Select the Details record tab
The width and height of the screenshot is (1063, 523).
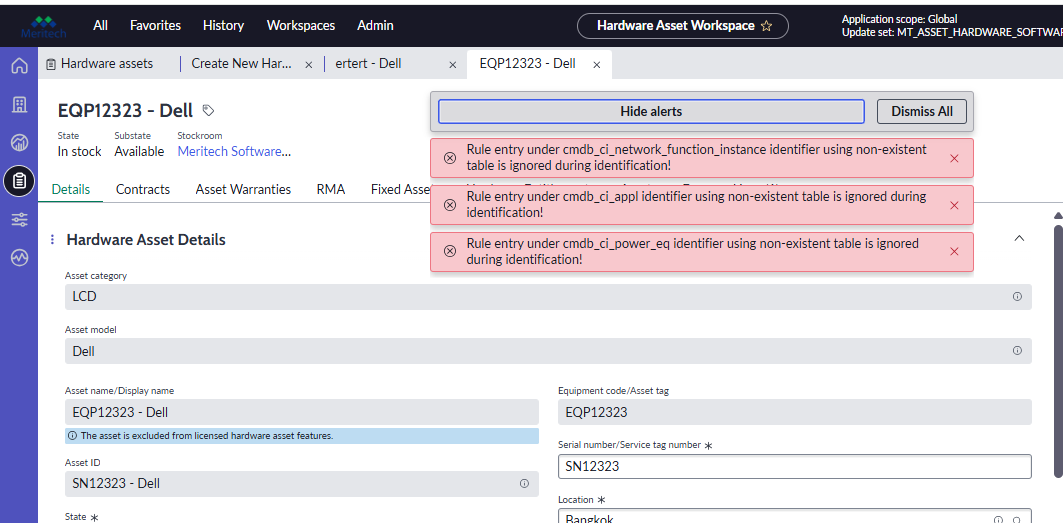coord(71,189)
